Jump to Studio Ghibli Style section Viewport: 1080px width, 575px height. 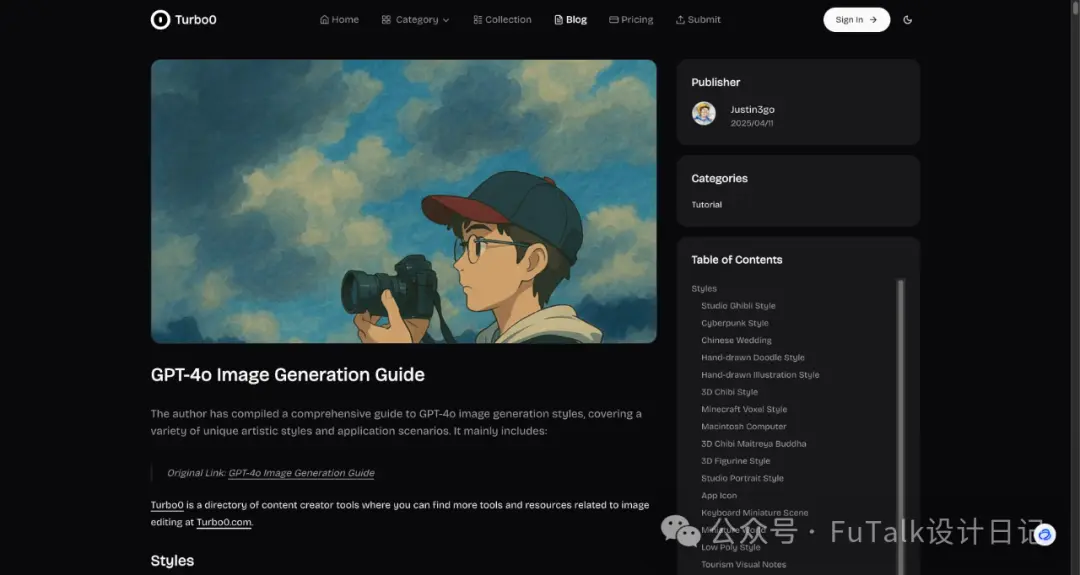(x=738, y=306)
